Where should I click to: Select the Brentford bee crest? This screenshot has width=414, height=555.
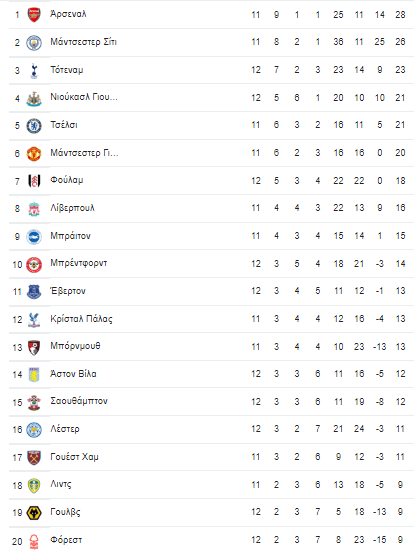(x=34, y=264)
